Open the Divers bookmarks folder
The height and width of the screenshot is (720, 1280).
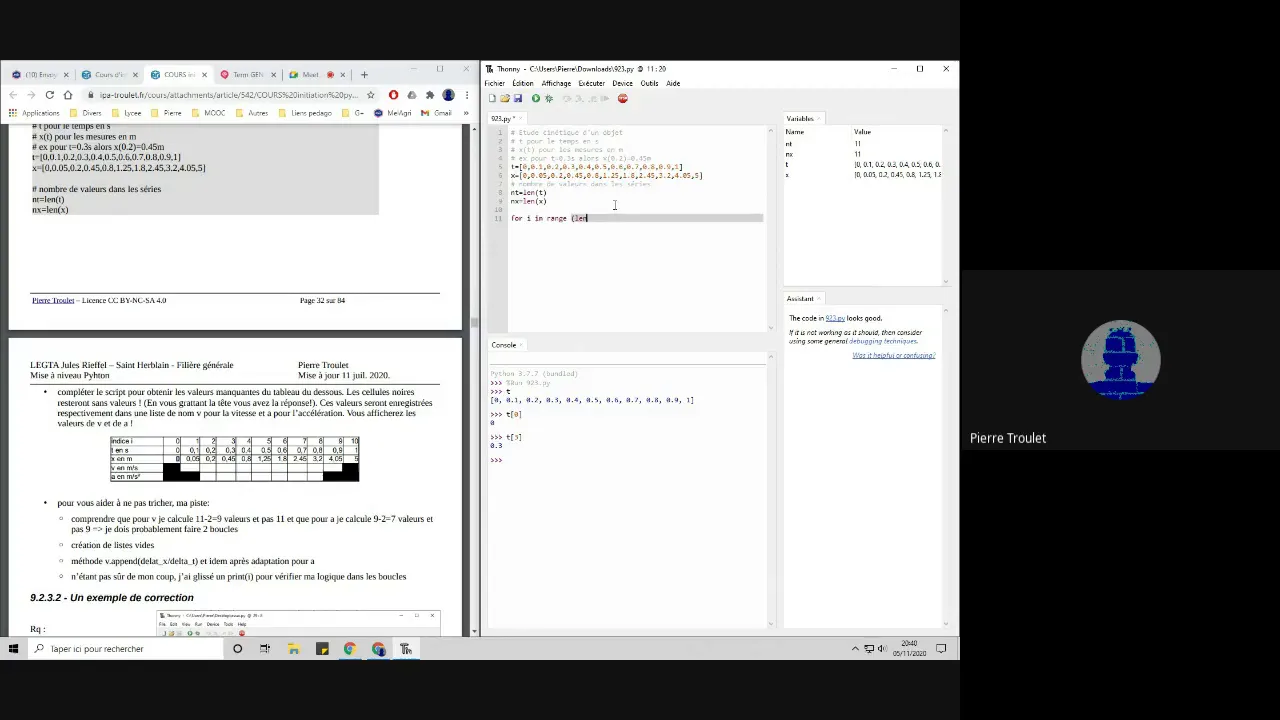coord(85,113)
